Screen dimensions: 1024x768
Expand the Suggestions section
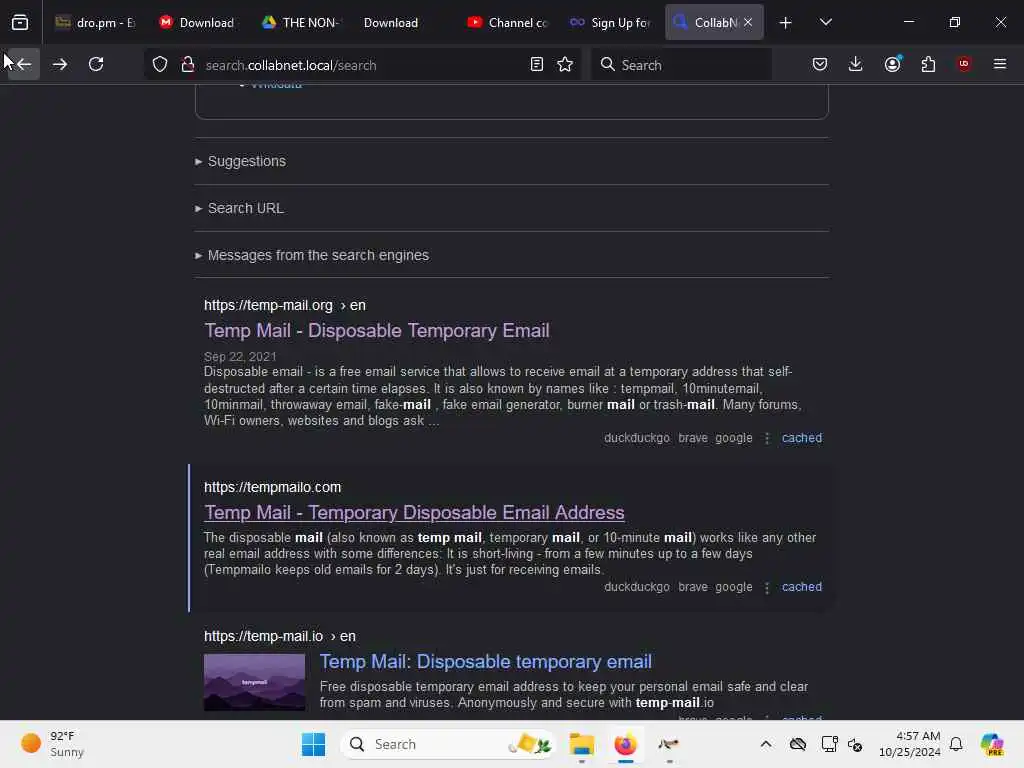coord(240,161)
